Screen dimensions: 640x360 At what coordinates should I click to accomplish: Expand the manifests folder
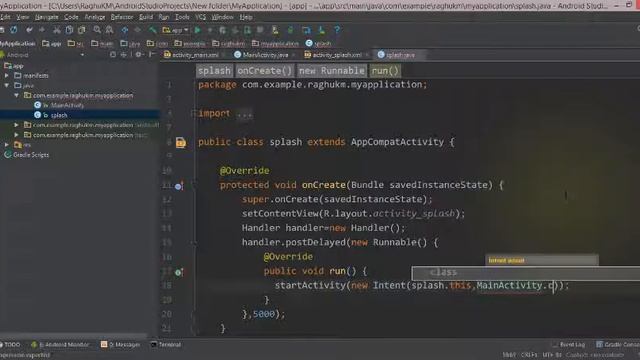7,76
